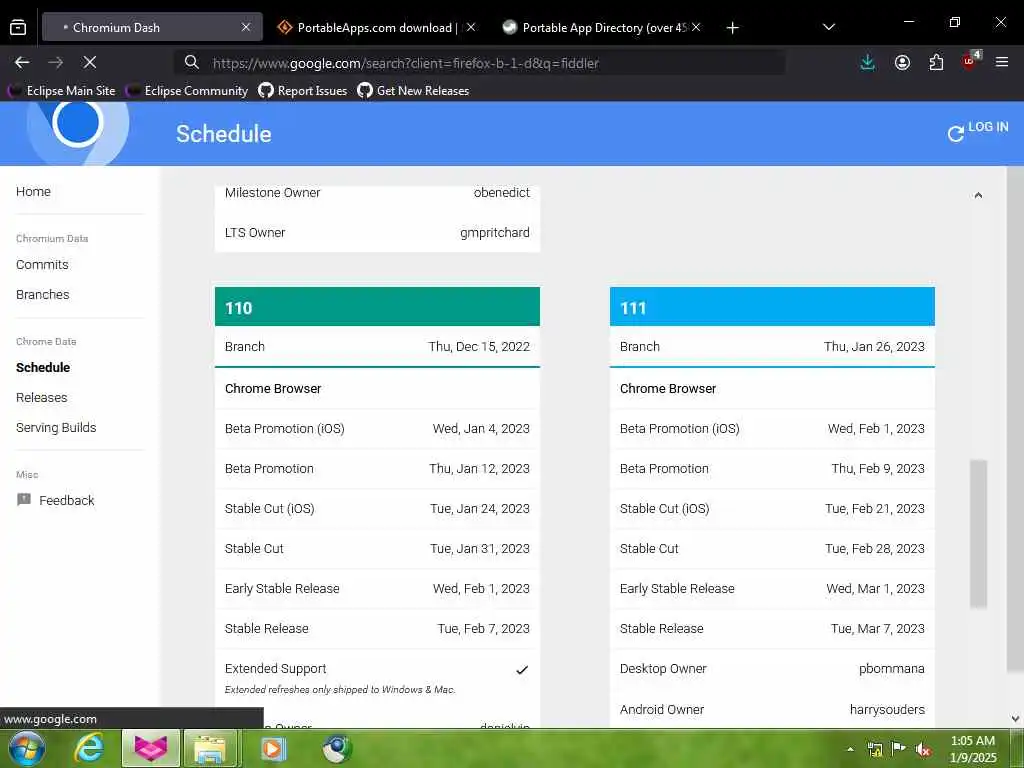Open Releases in the sidebar

click(x=41, y=398)
